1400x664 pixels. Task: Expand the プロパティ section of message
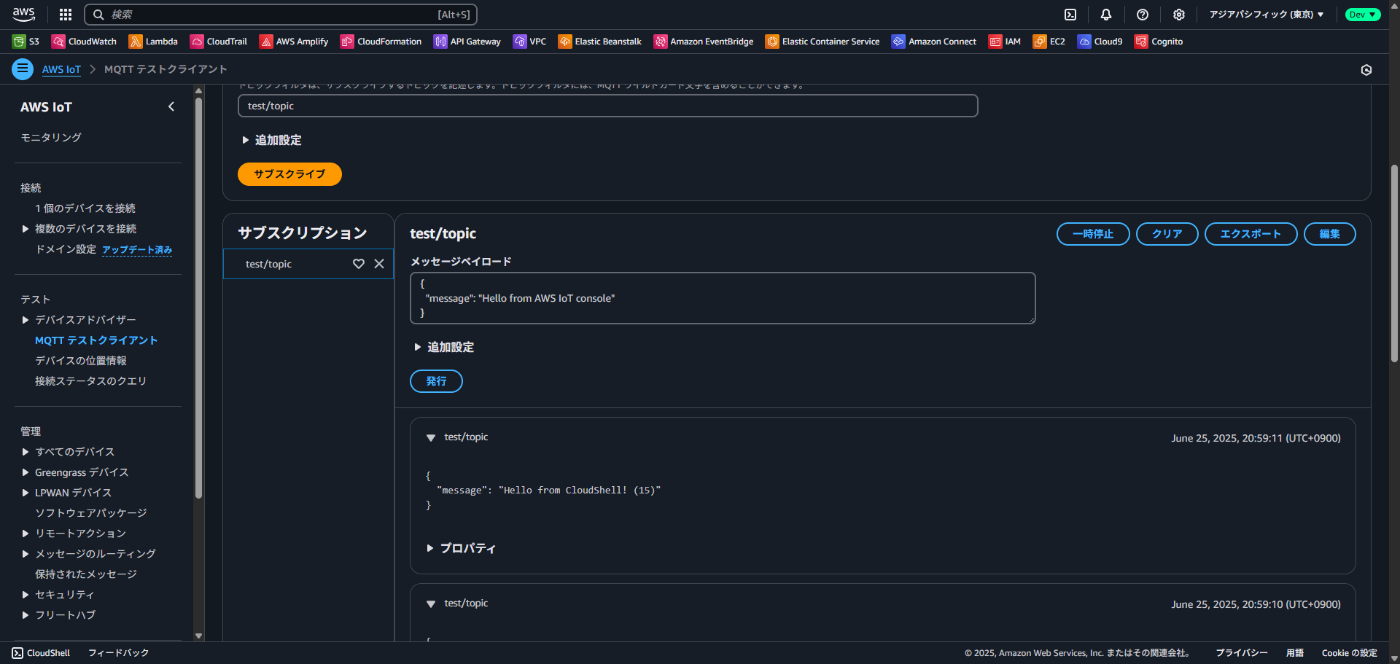461,548
